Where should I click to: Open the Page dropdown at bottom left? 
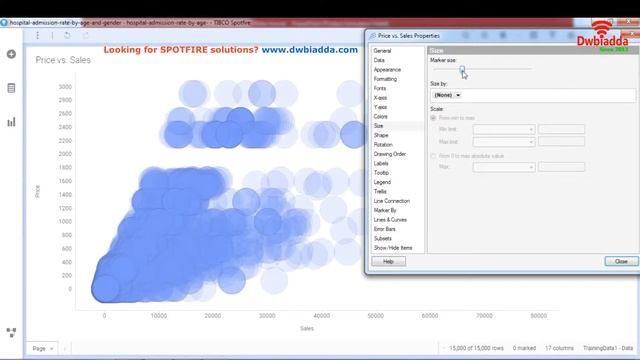pyautogui.click(x=42, y=349)
